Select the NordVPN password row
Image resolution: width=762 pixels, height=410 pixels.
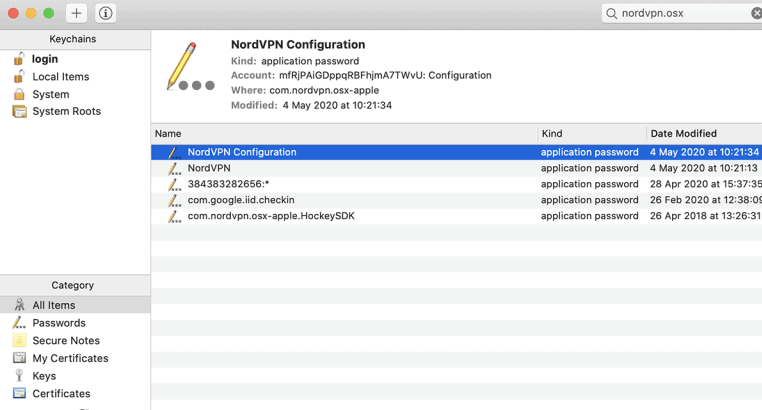click(456, 168)
